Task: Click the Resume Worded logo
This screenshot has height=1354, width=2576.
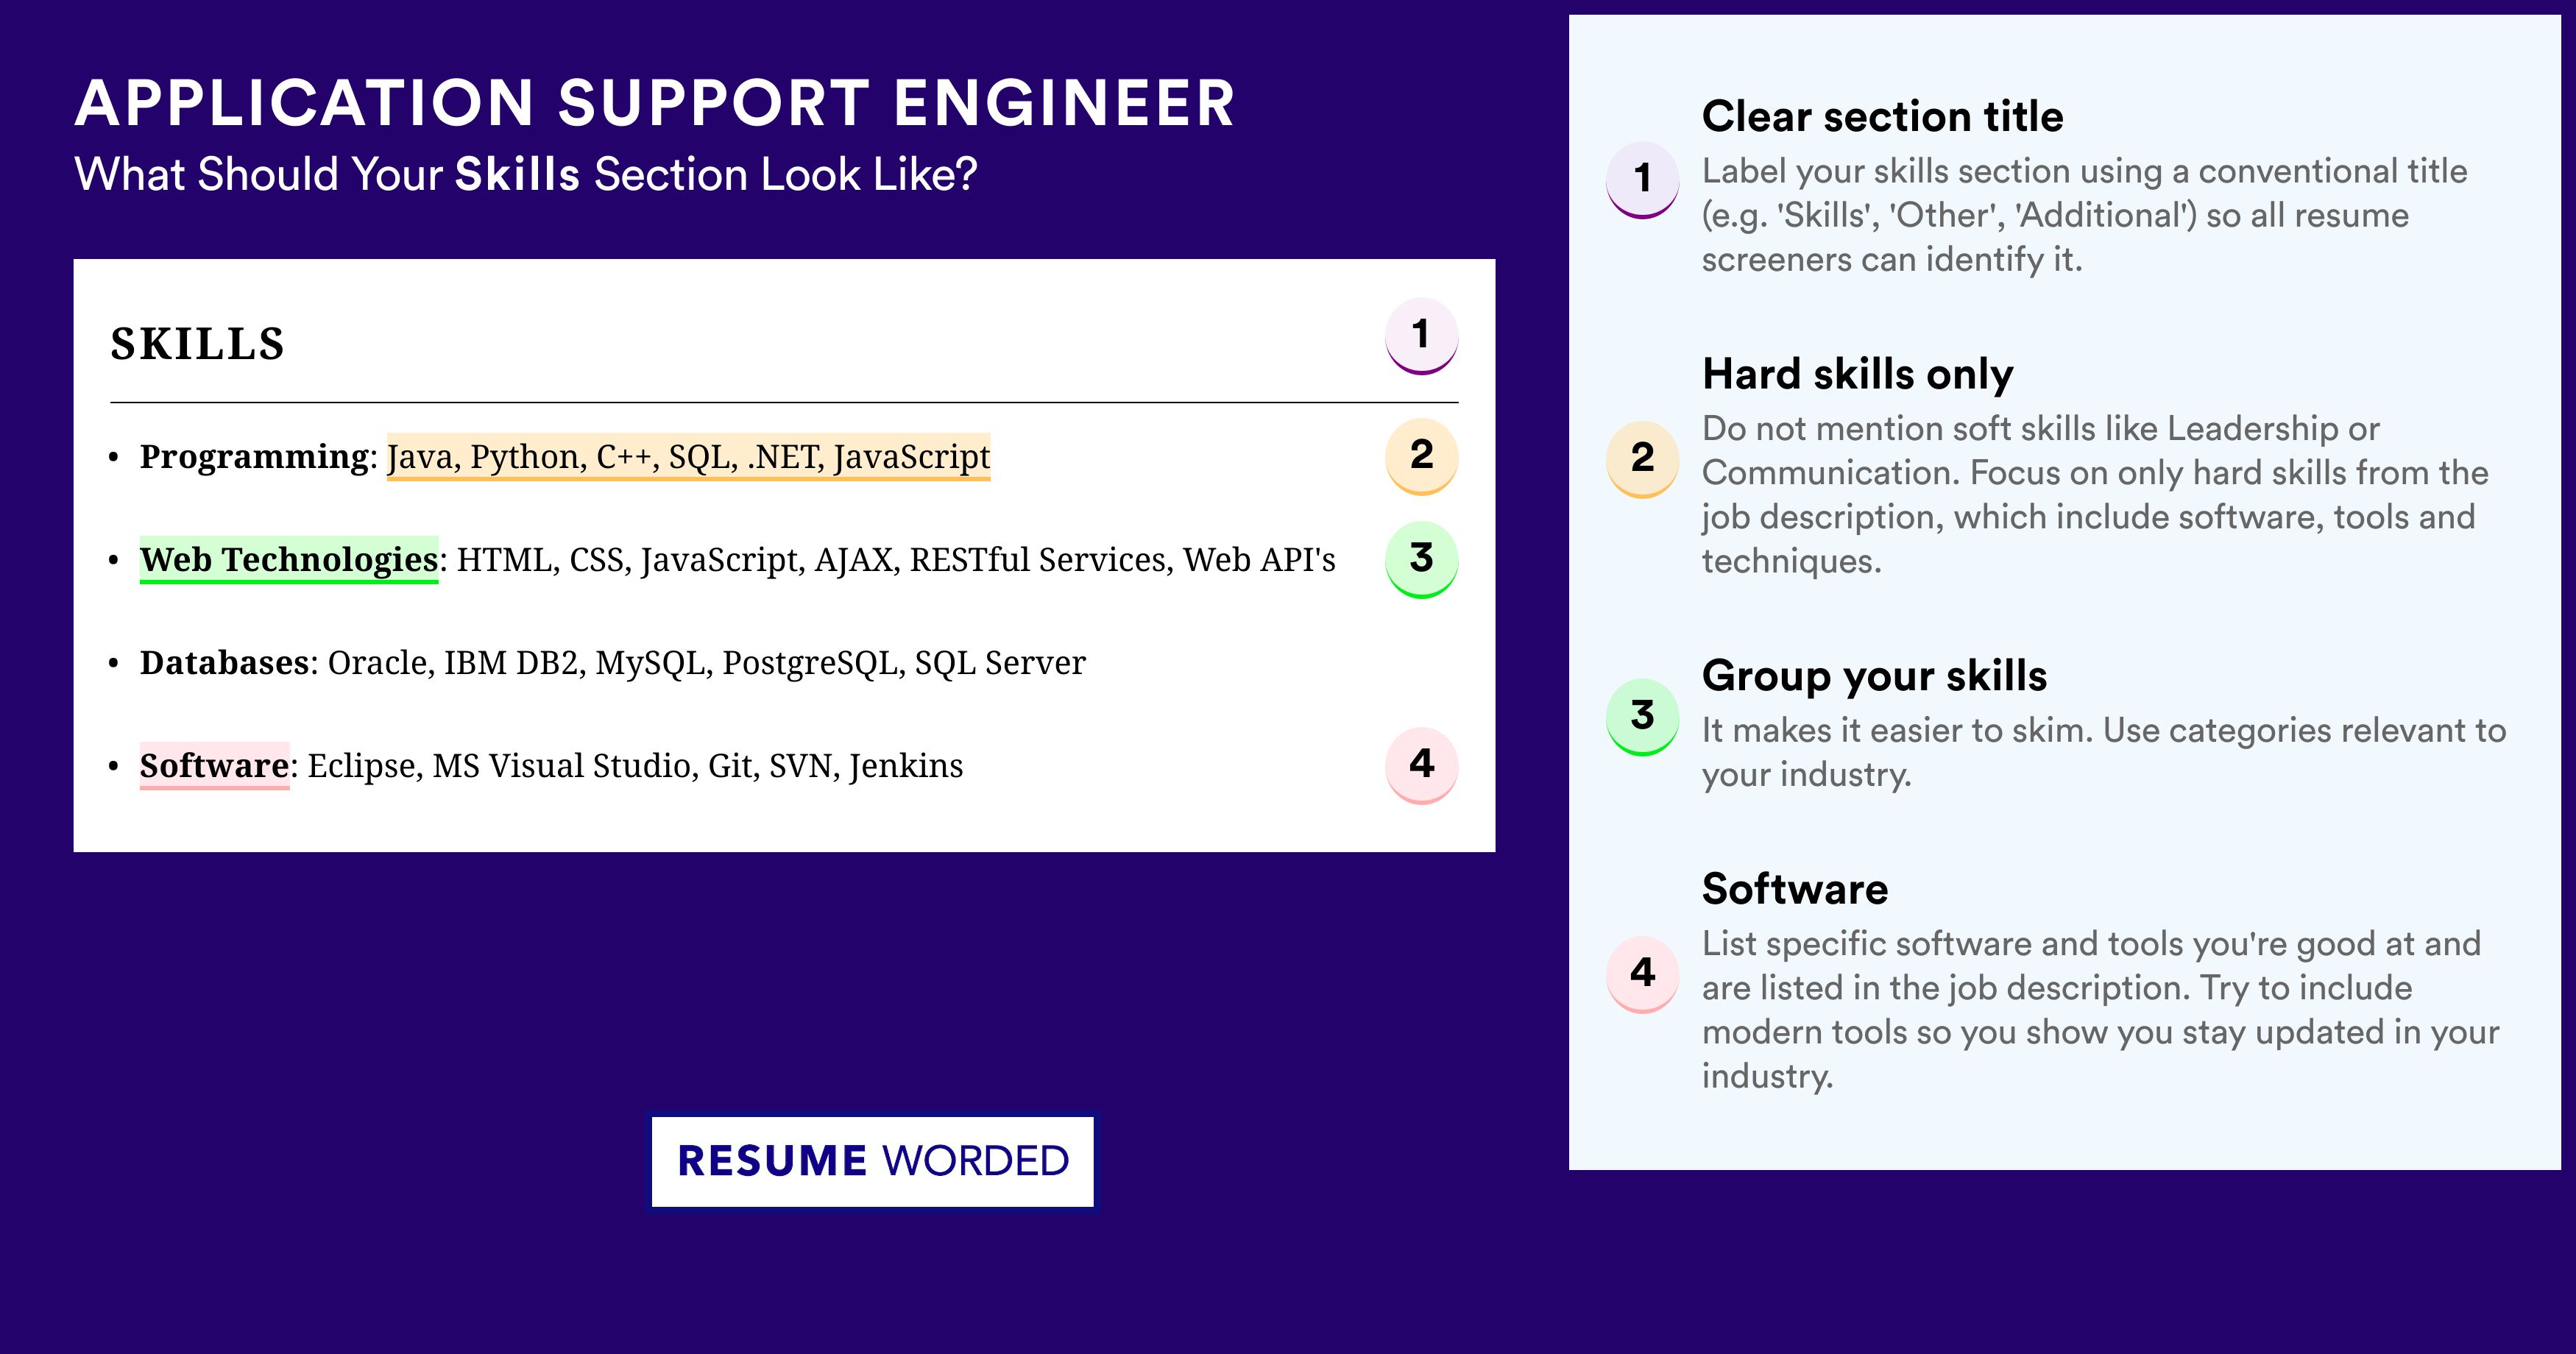Action: click(x=873, y=1161)
